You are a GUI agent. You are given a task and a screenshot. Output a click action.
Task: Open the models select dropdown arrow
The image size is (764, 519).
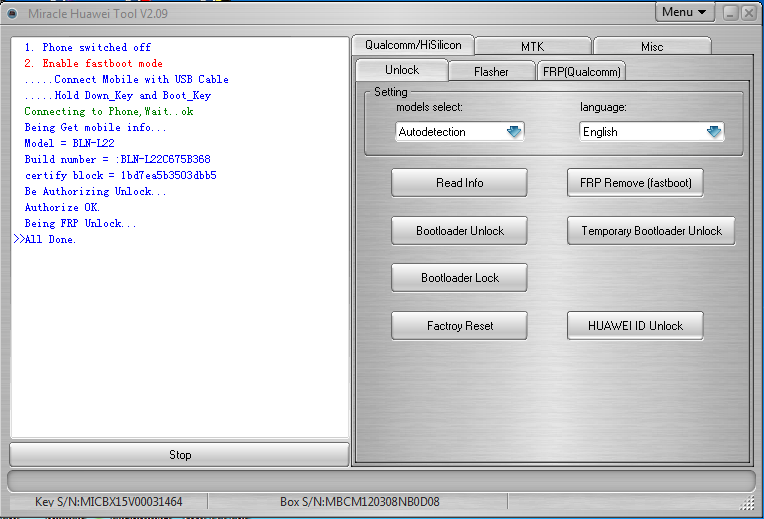click(514, 132)
